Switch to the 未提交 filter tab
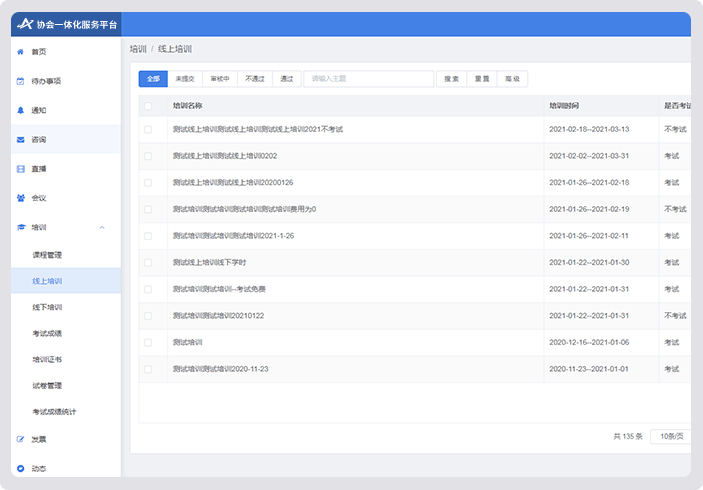This screenshot has width=703, height=490. (x=185, y=79)
